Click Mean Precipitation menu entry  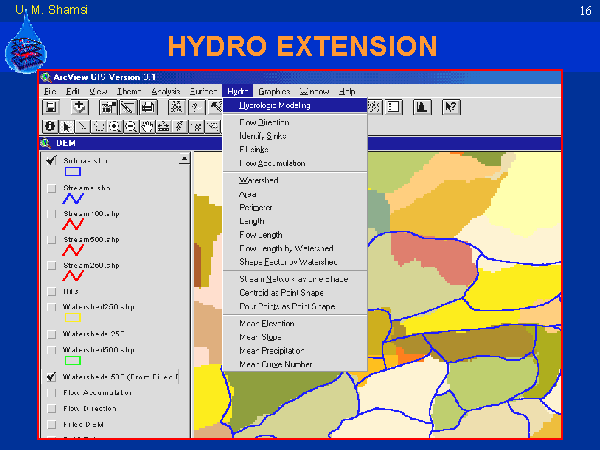273,351
